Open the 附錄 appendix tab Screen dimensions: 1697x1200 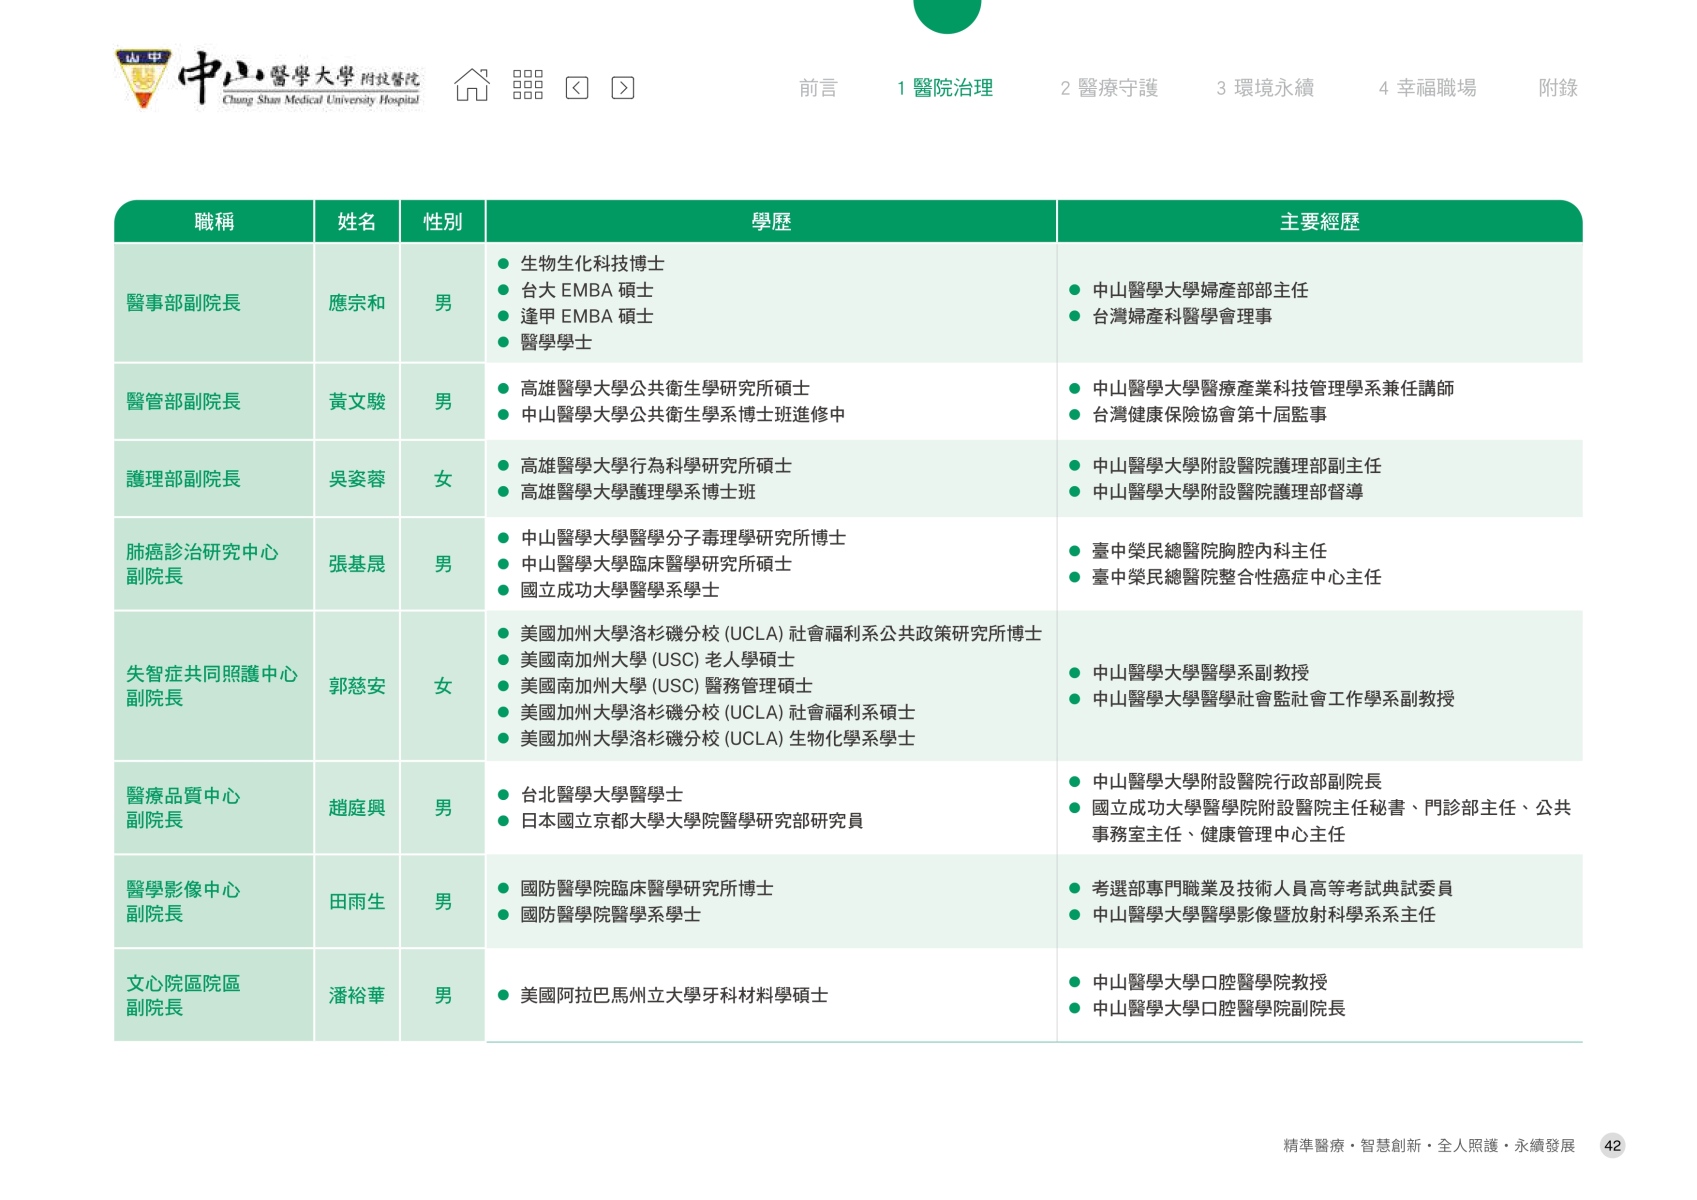click(1557, 88)
